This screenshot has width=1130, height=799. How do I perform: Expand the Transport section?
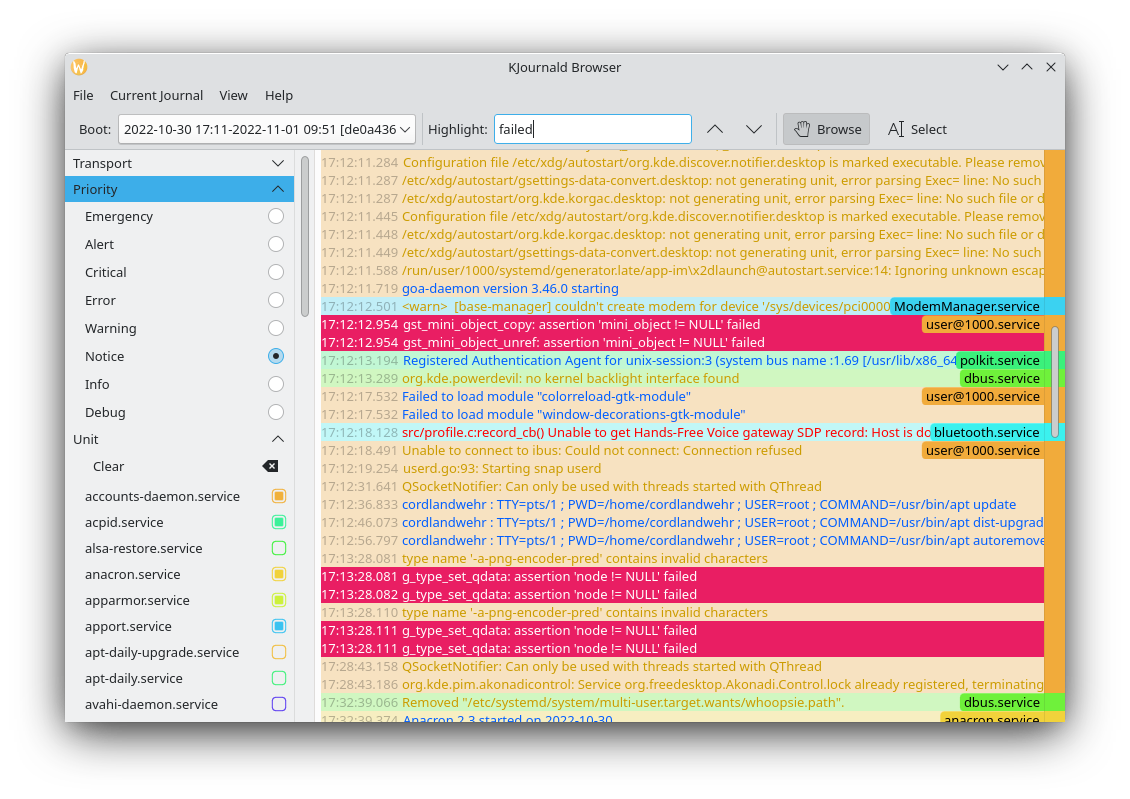click(278, 163)
